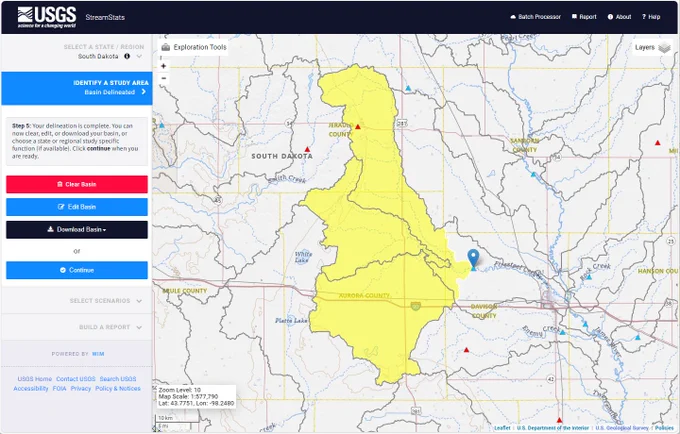
Task: Open the Layers control
Action: coord(653,47)
